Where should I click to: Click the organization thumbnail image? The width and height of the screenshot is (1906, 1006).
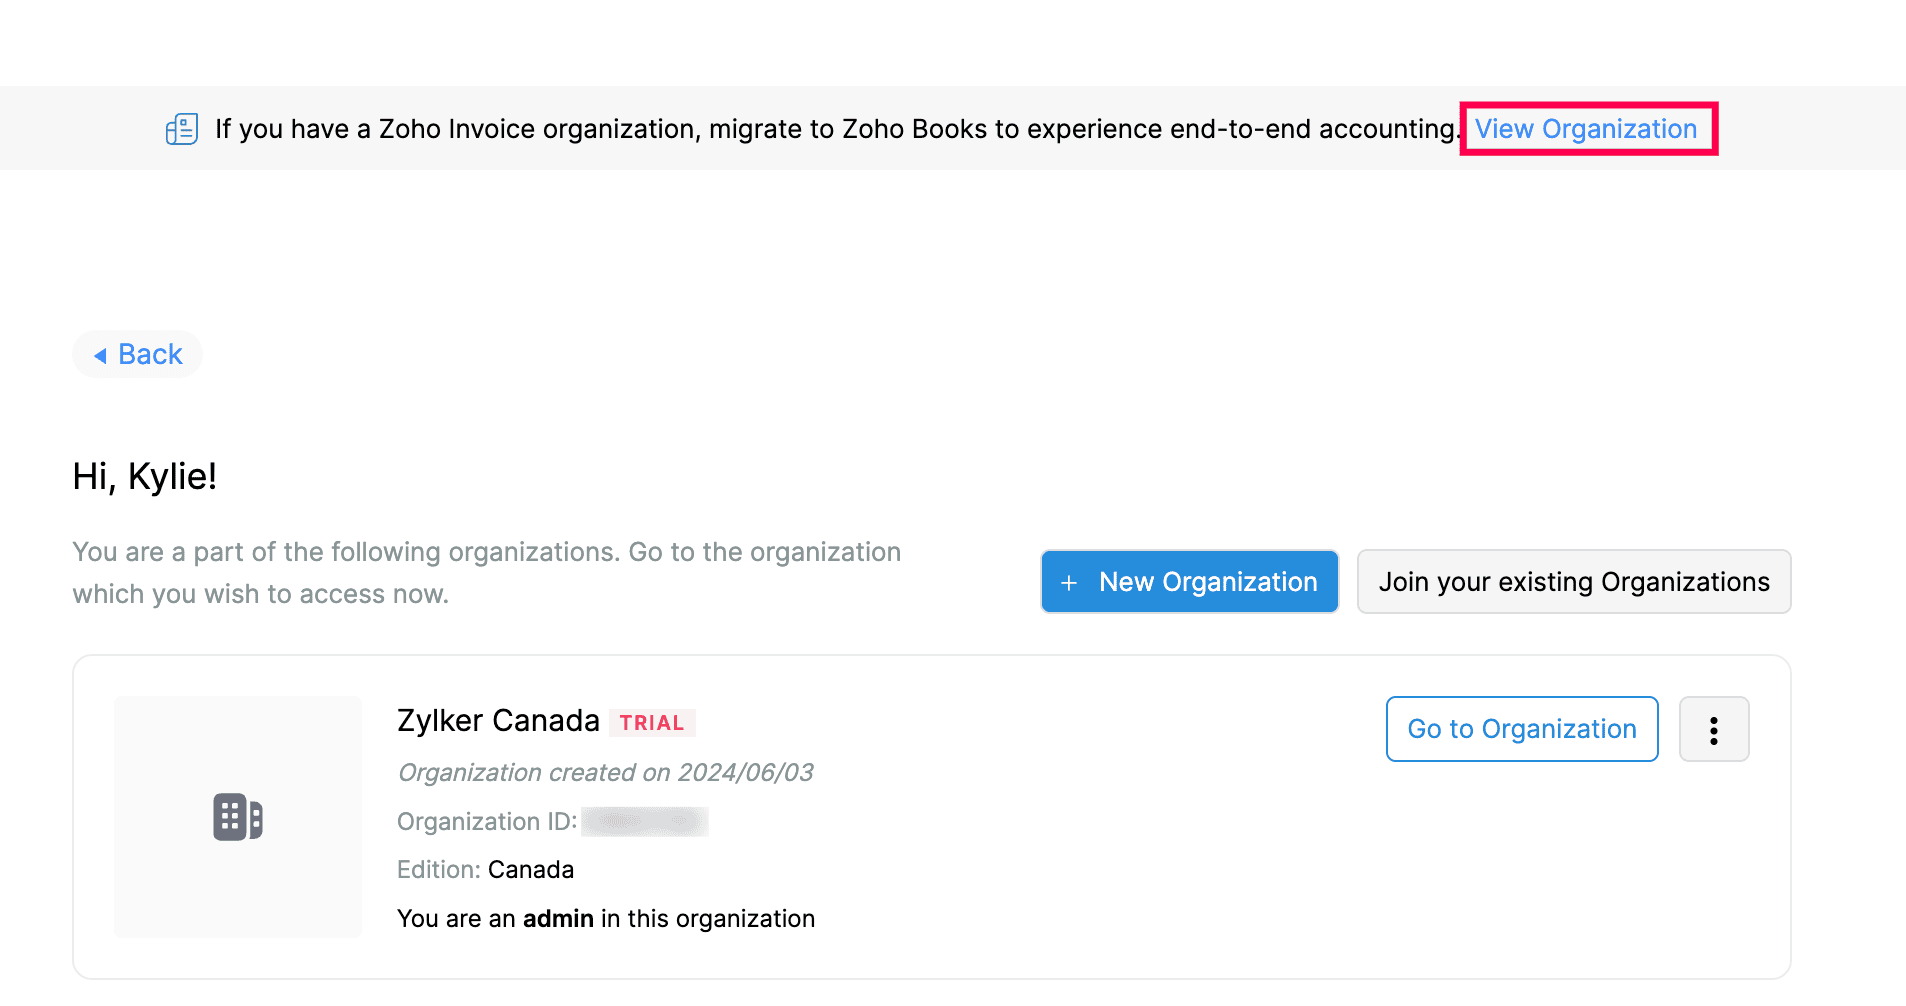pos(237,817)
